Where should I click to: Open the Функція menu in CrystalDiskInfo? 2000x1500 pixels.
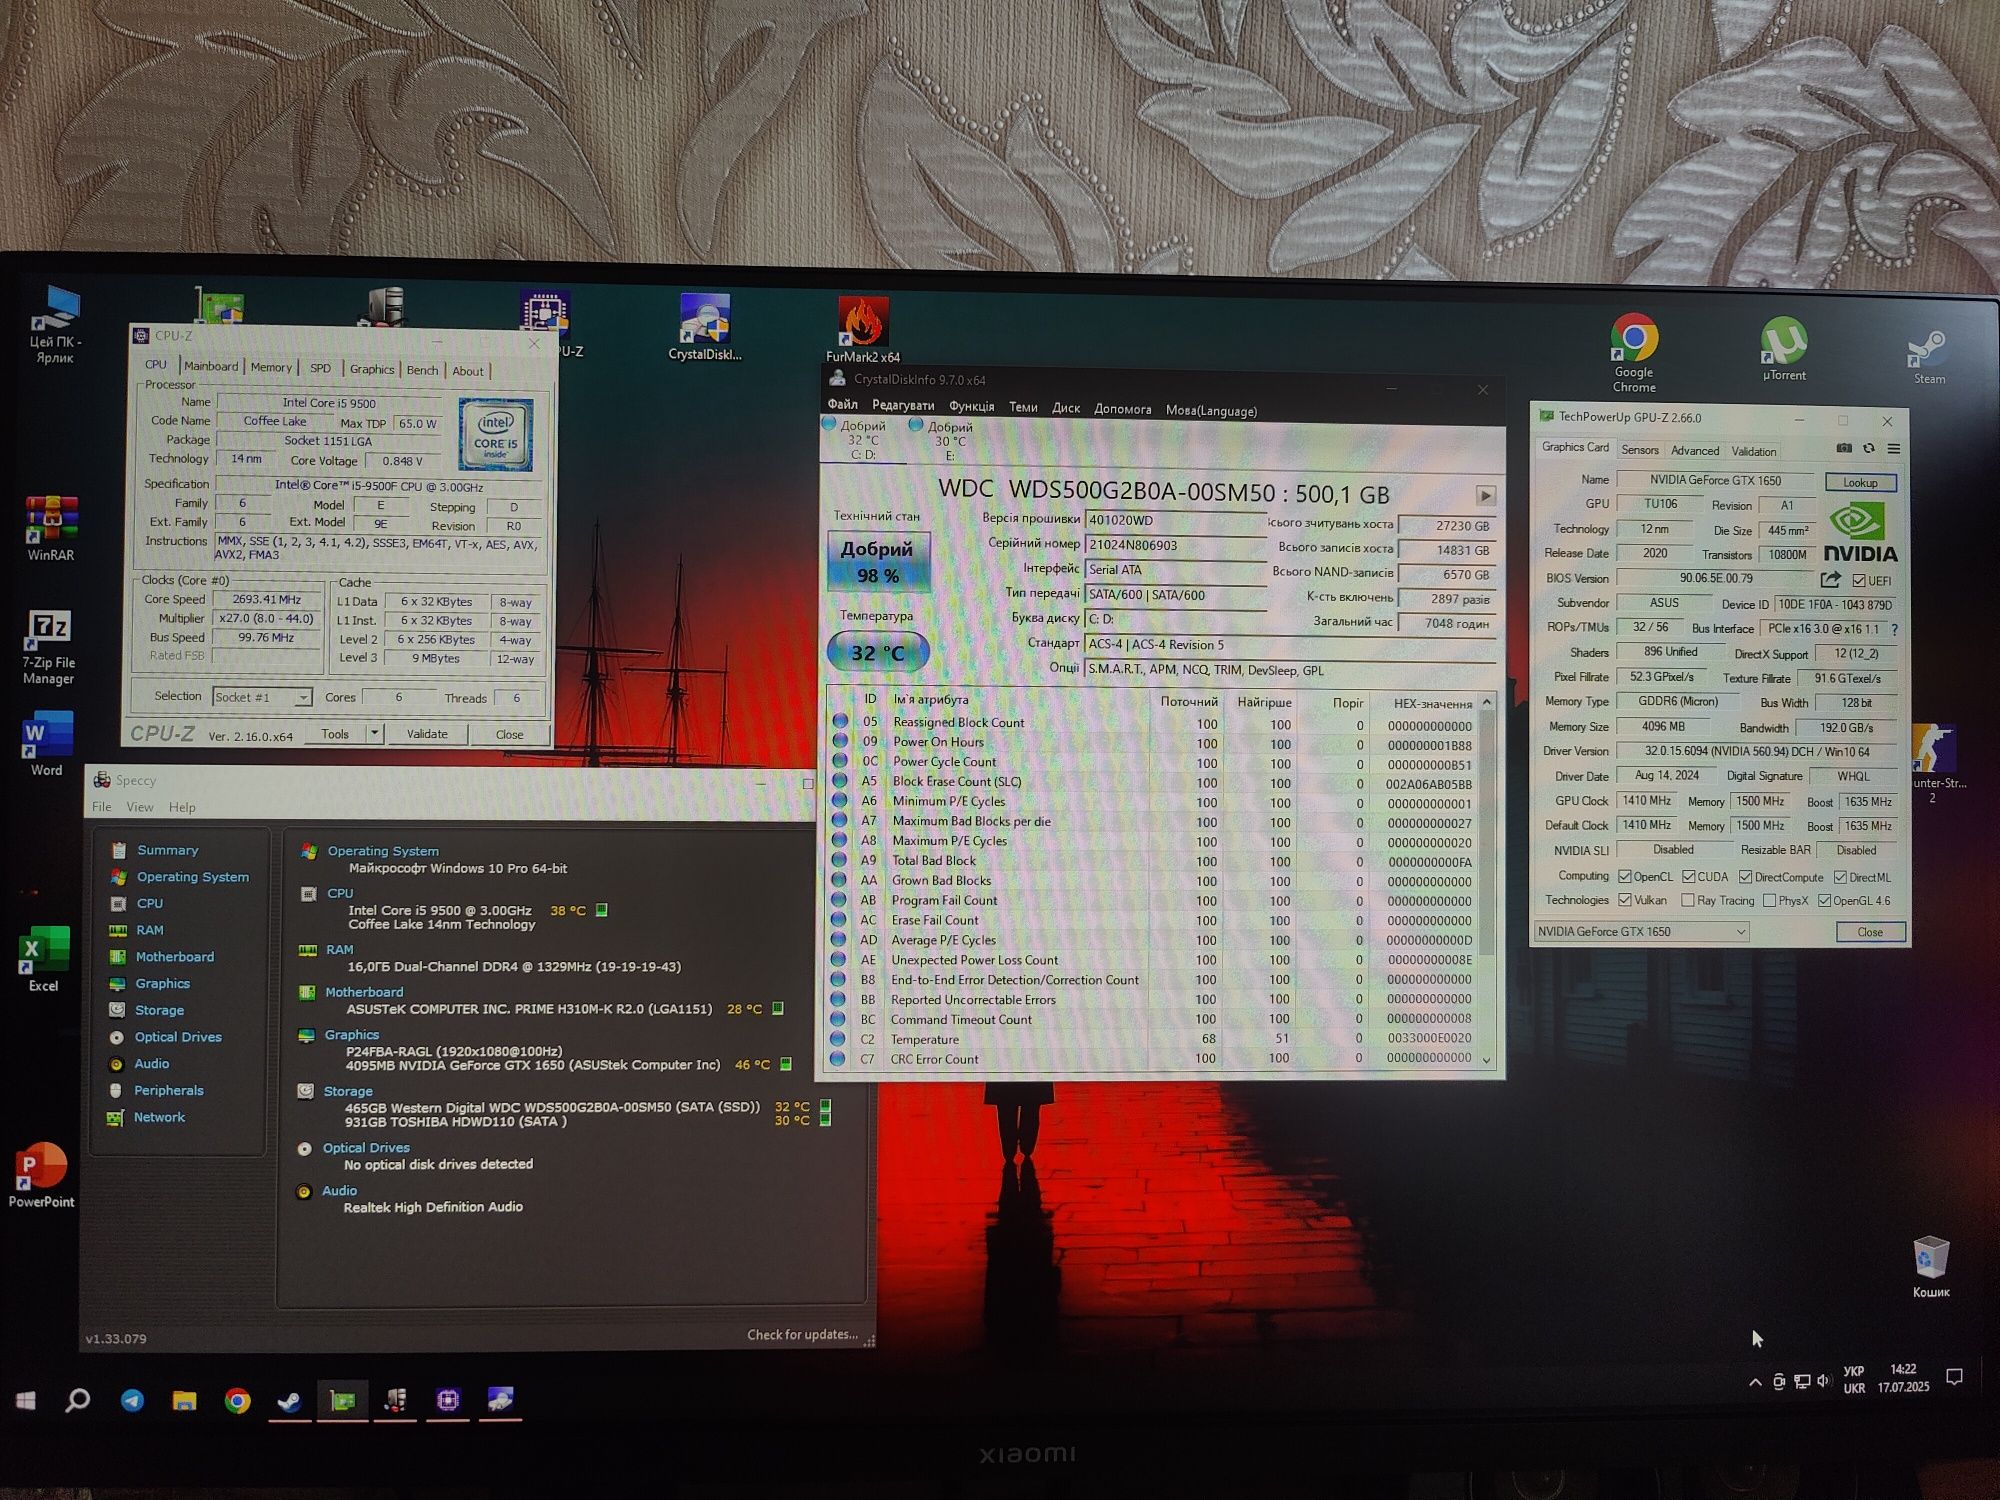click(971, 406)
